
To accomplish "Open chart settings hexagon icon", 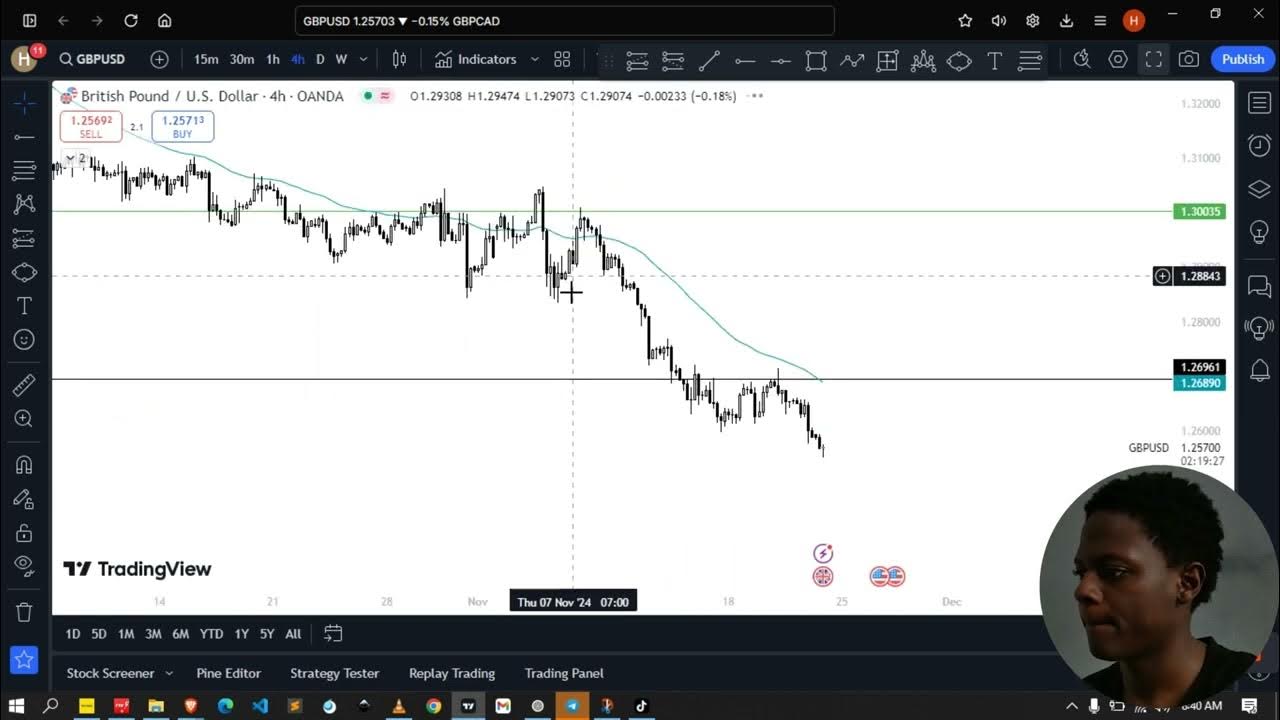I will pos(1118,59).
